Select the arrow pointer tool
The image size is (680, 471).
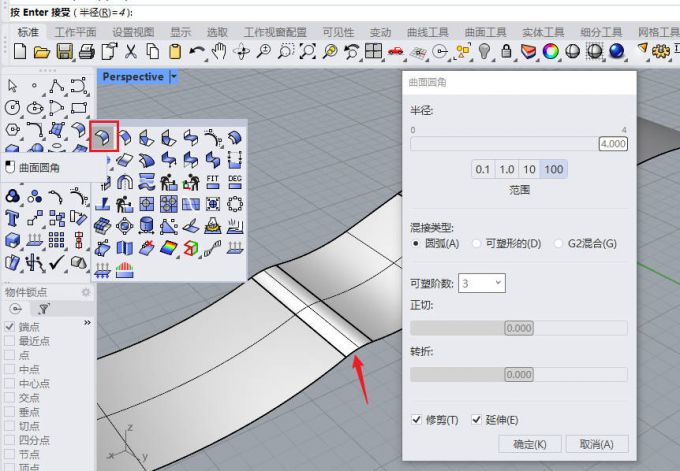click(x=12, y=86)
